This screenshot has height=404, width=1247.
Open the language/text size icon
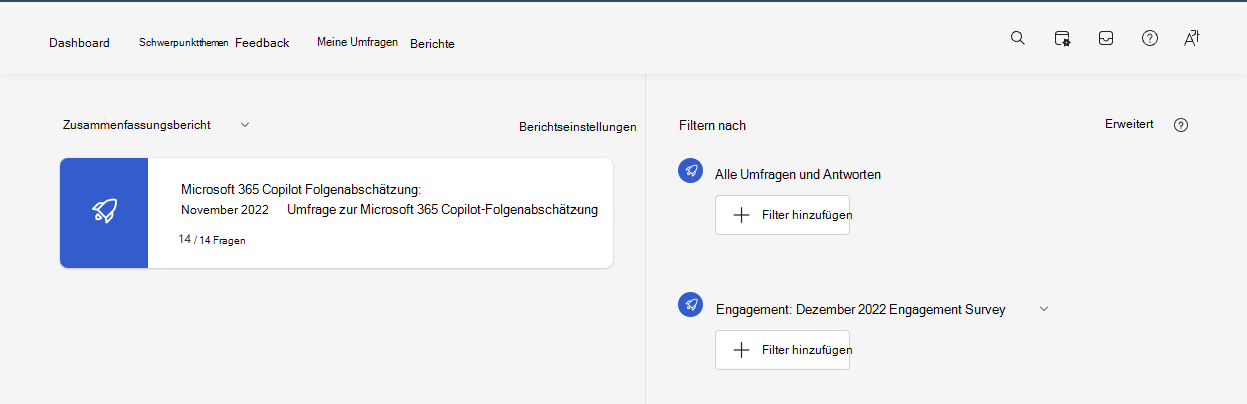1191,38
